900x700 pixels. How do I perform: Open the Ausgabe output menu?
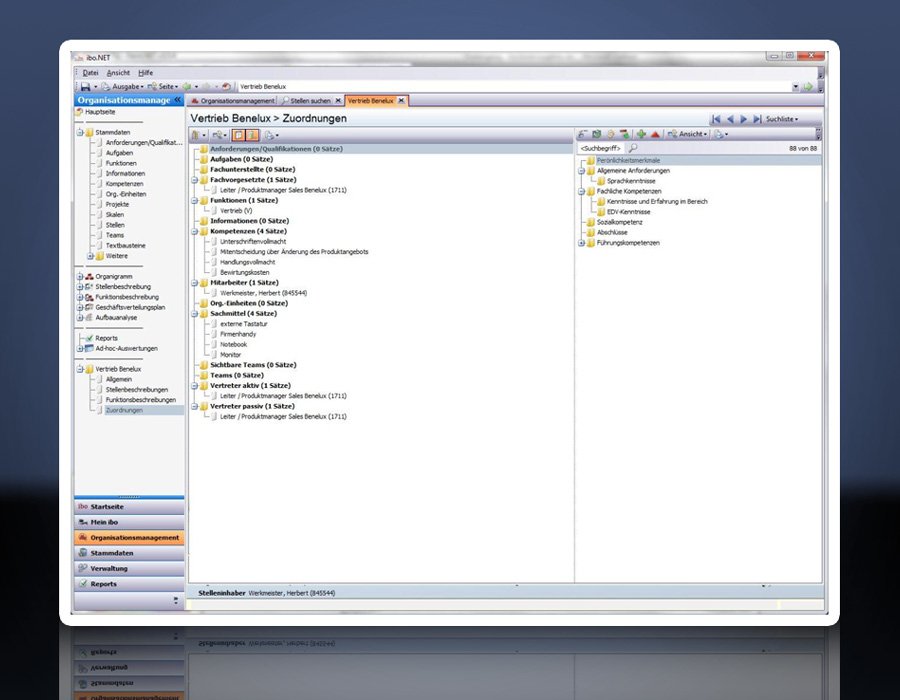pos(122,87)
